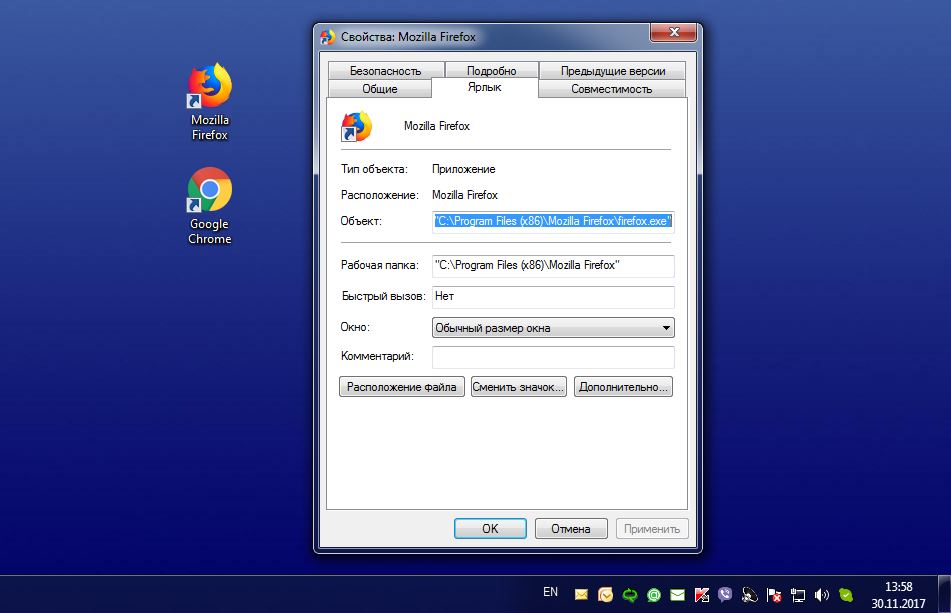Select the Ярлык tab
The image size is (951, 613).
click(485, 87)
